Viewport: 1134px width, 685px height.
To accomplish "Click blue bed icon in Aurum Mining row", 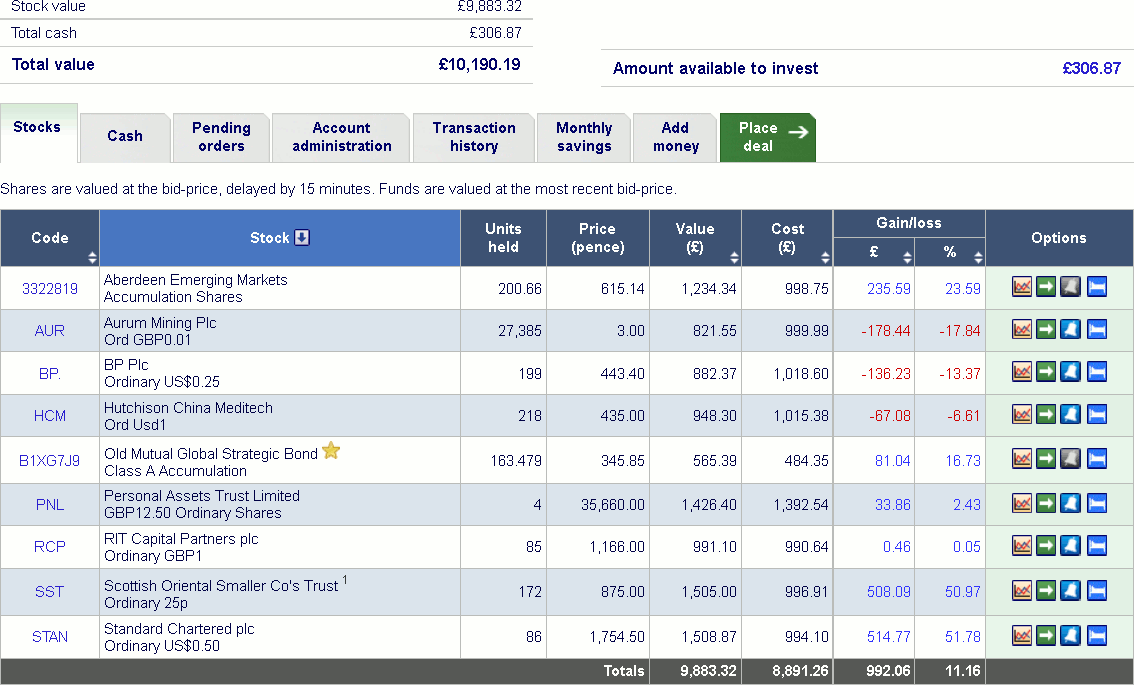I will (x=1096, y=330).
